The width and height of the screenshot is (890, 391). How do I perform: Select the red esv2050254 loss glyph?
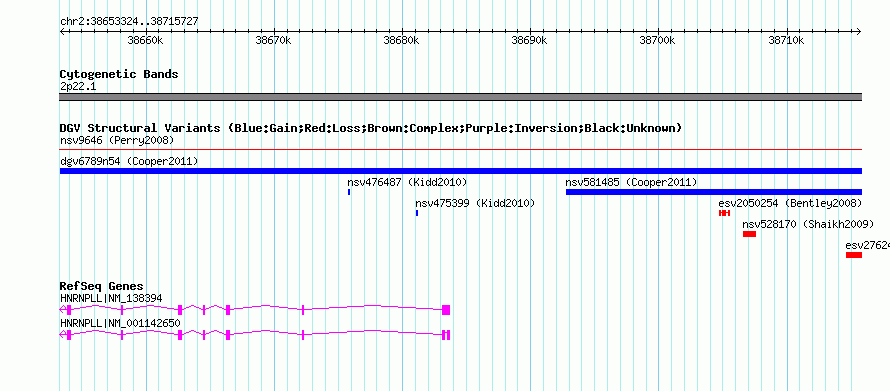[x=724, y=213]
